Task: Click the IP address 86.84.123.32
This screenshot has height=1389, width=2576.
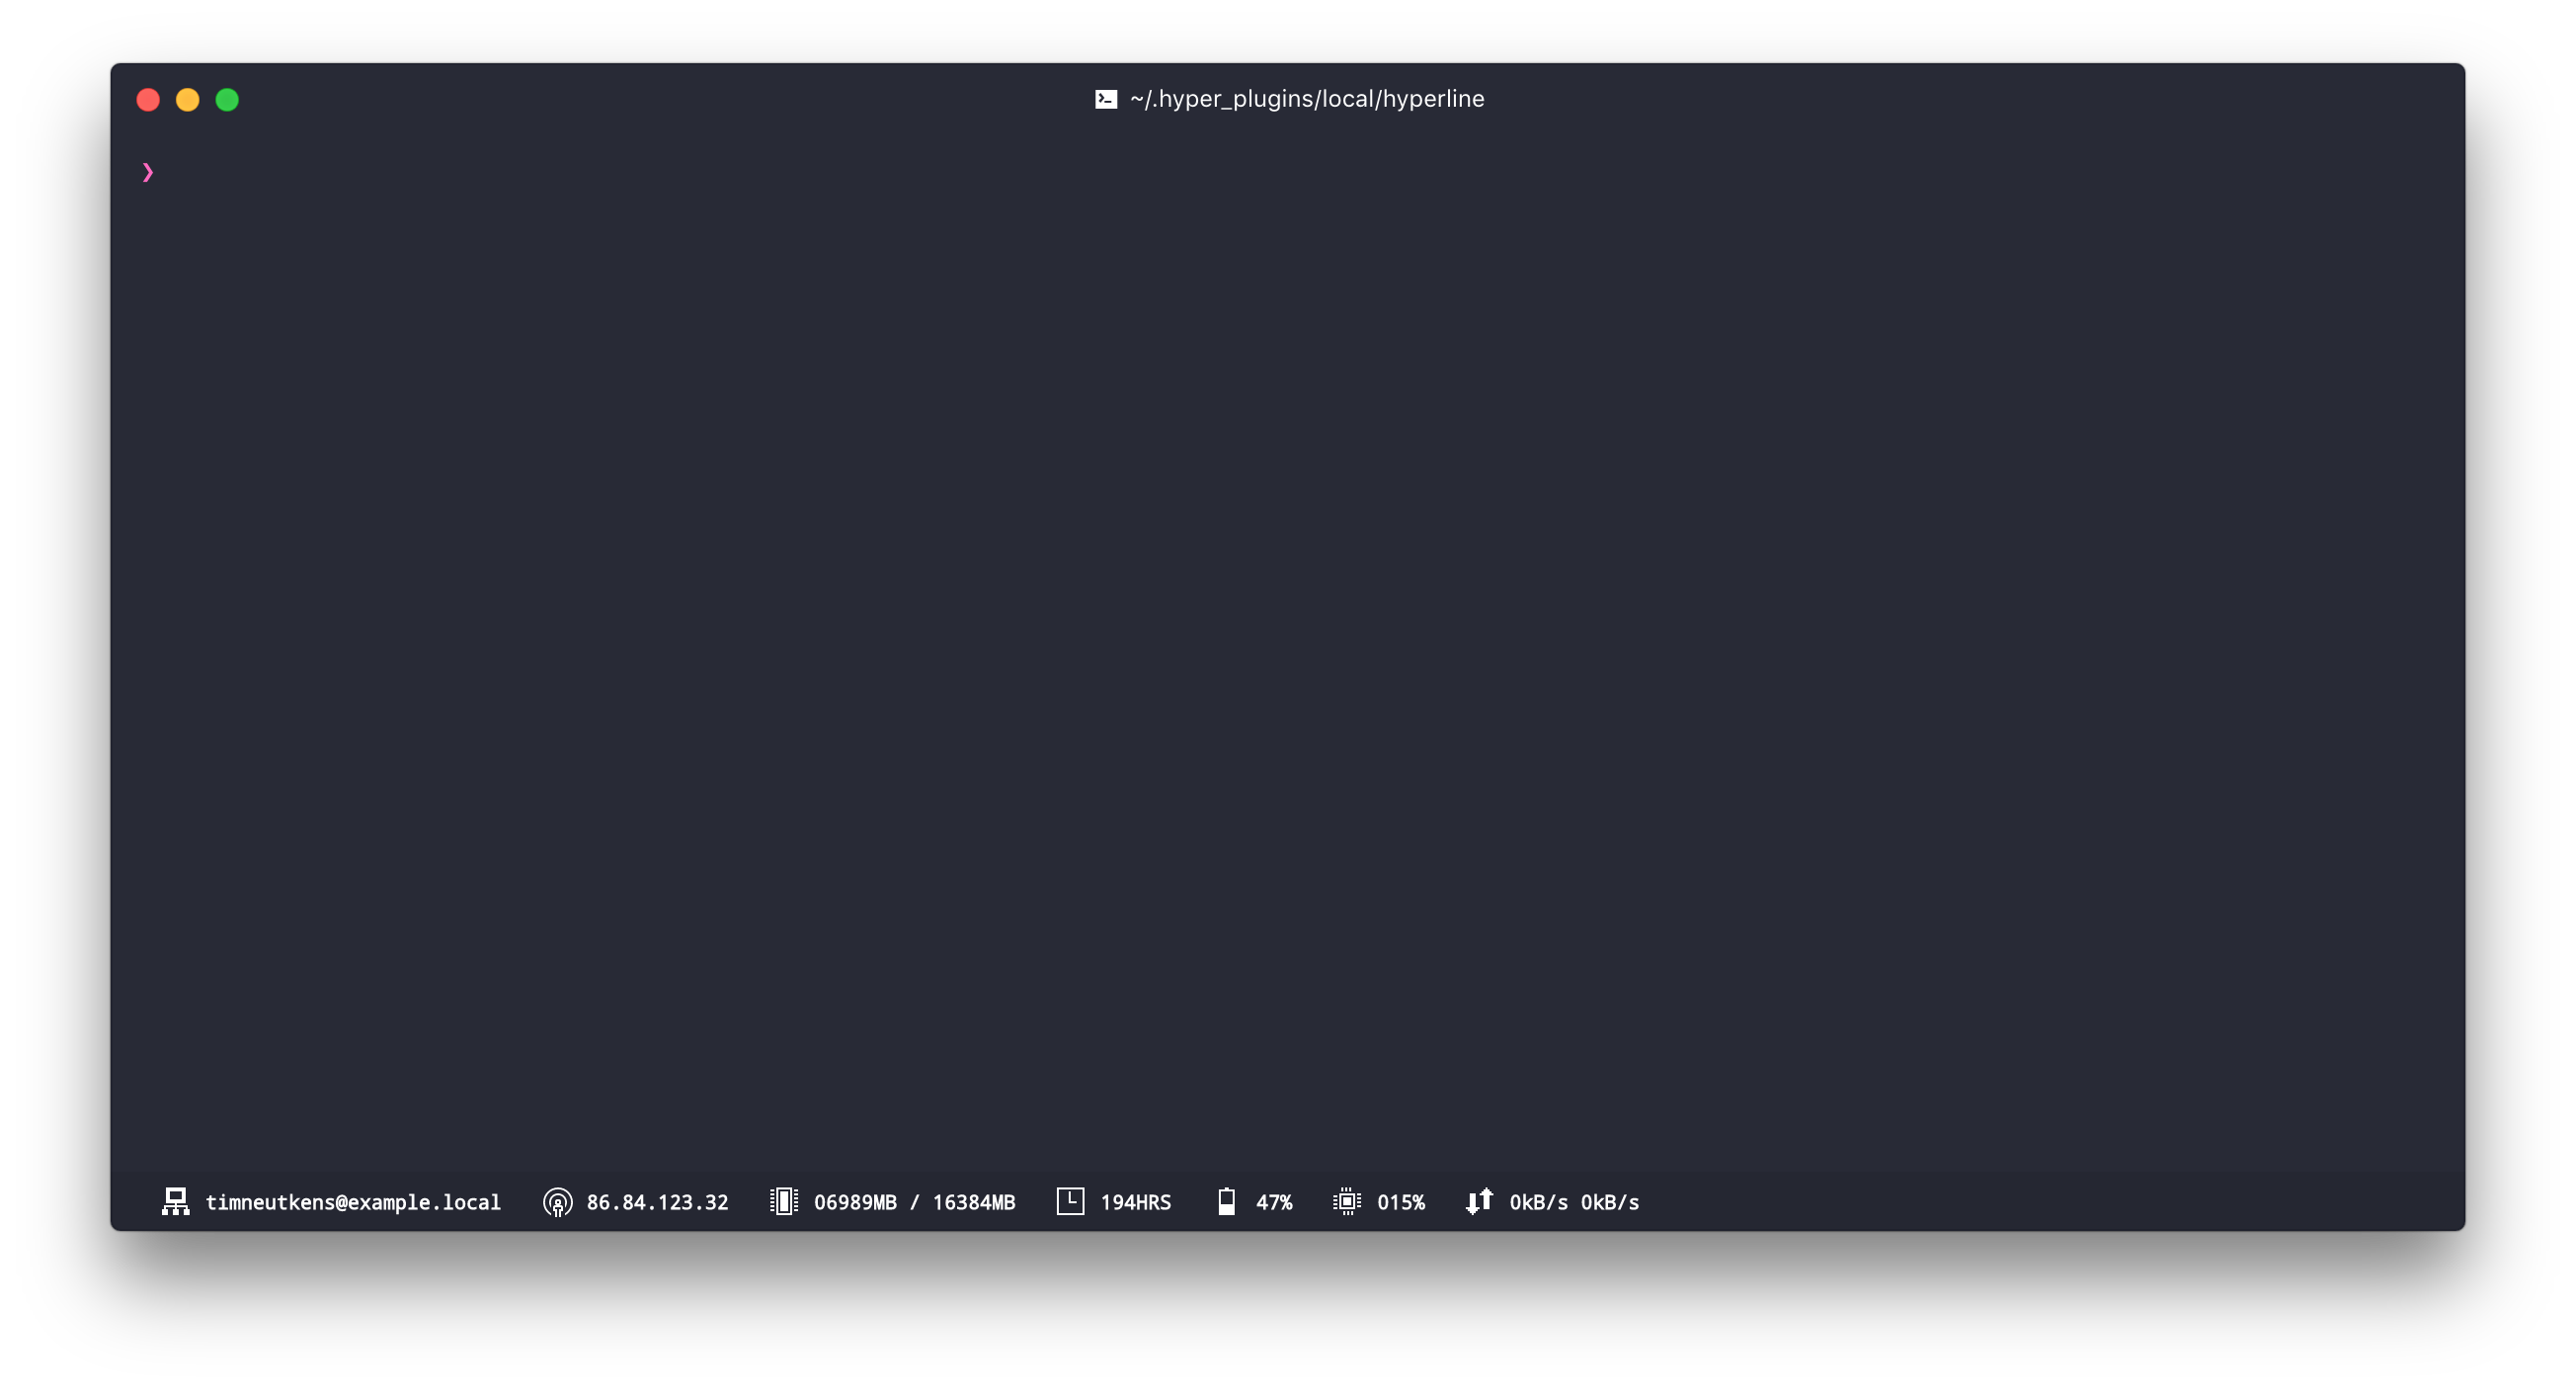Action: 657,1202
